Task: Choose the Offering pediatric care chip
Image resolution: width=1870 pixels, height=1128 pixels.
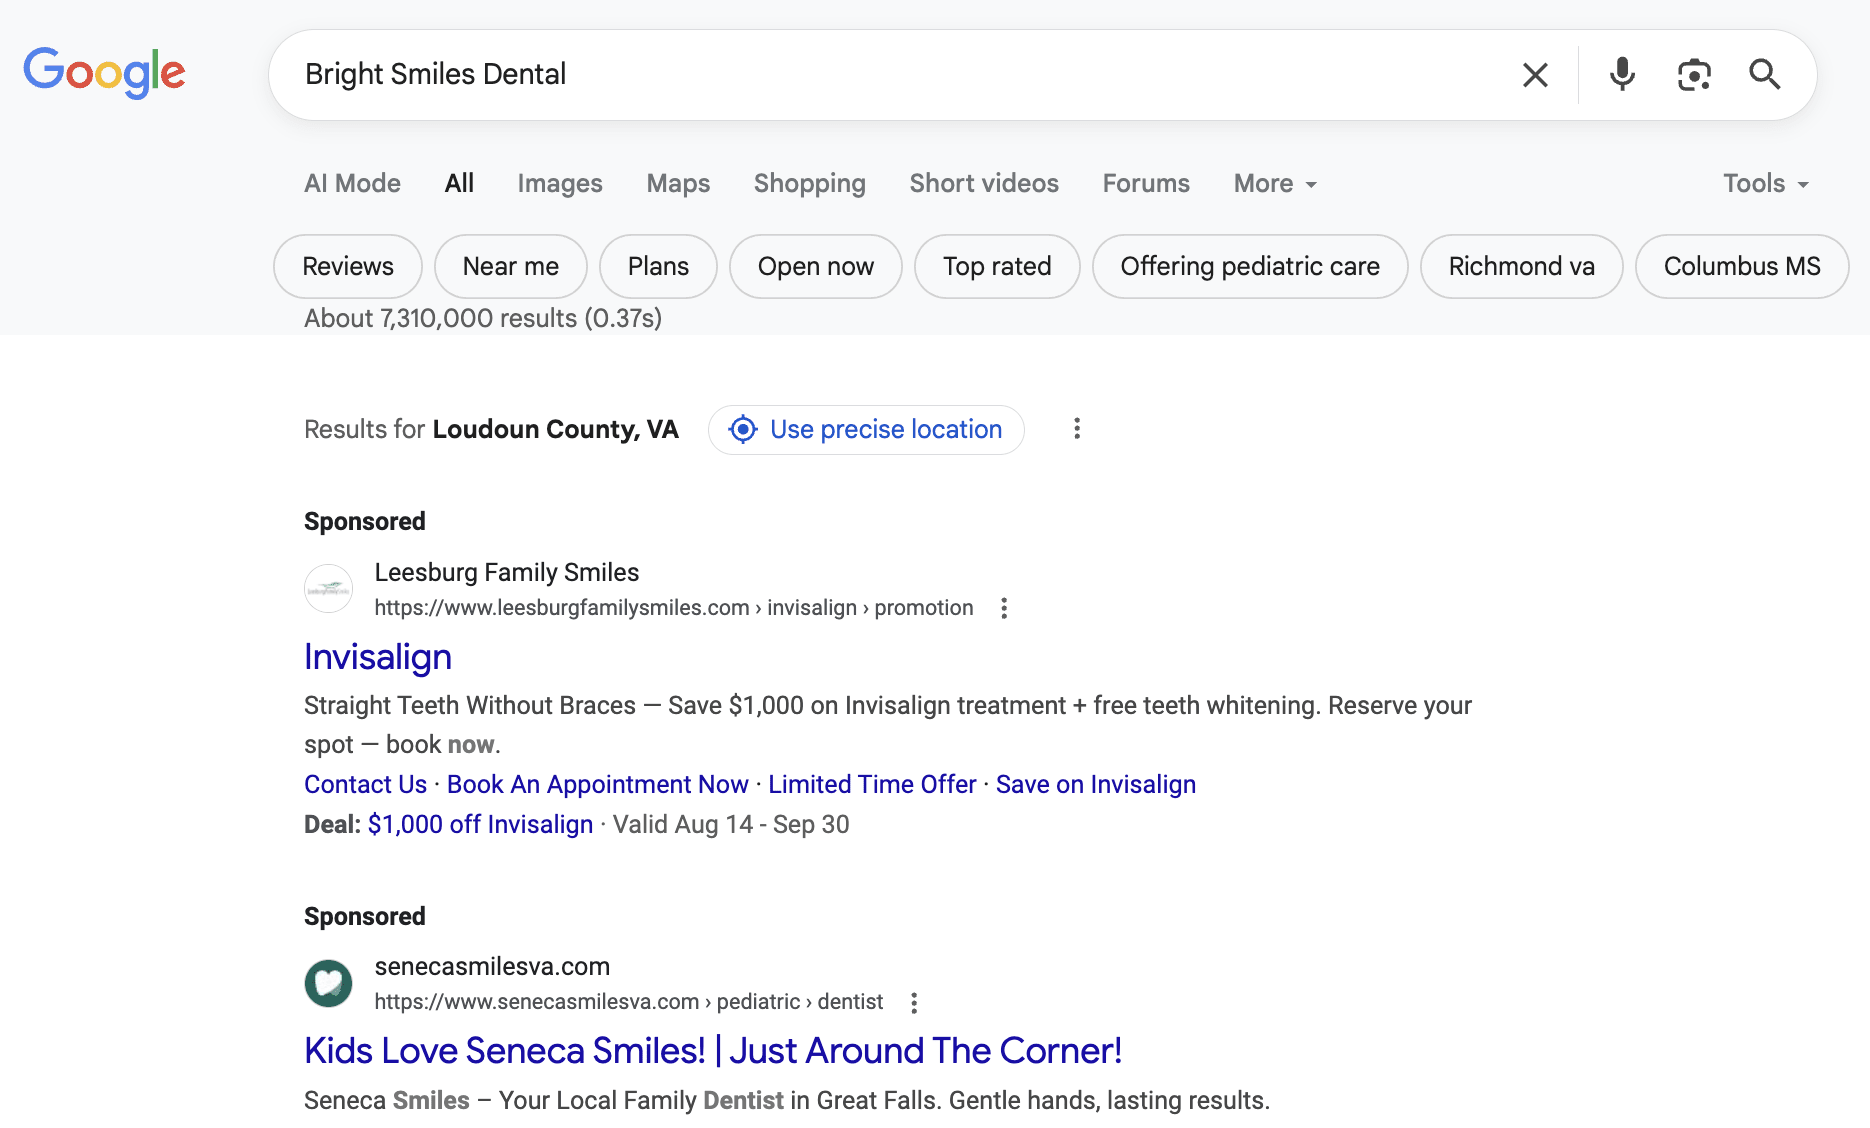Action: [x=1250, y=267]
